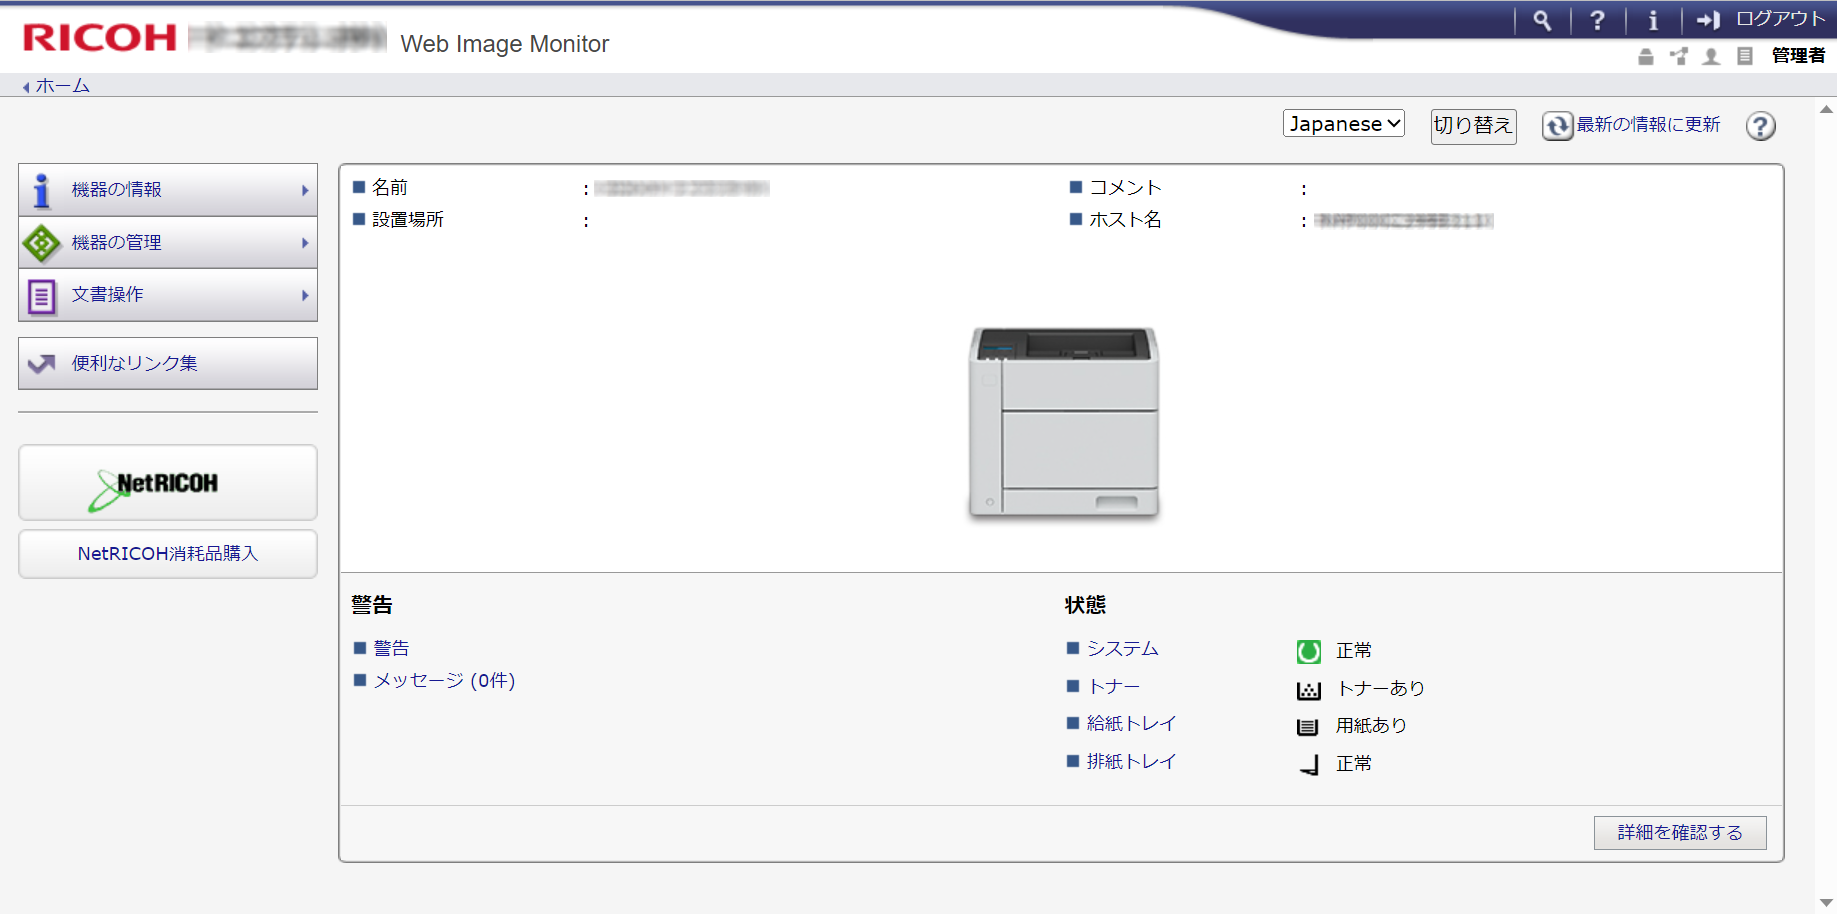The height and width of the screenshot is (914, 1837).
Task: Click the output tray status icon
Action: click(x=1309, y=766)
